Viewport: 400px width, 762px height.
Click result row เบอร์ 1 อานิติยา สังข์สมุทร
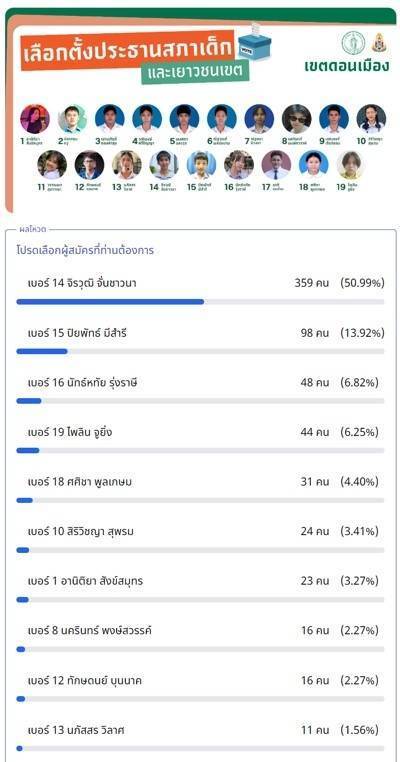[200, 589]
